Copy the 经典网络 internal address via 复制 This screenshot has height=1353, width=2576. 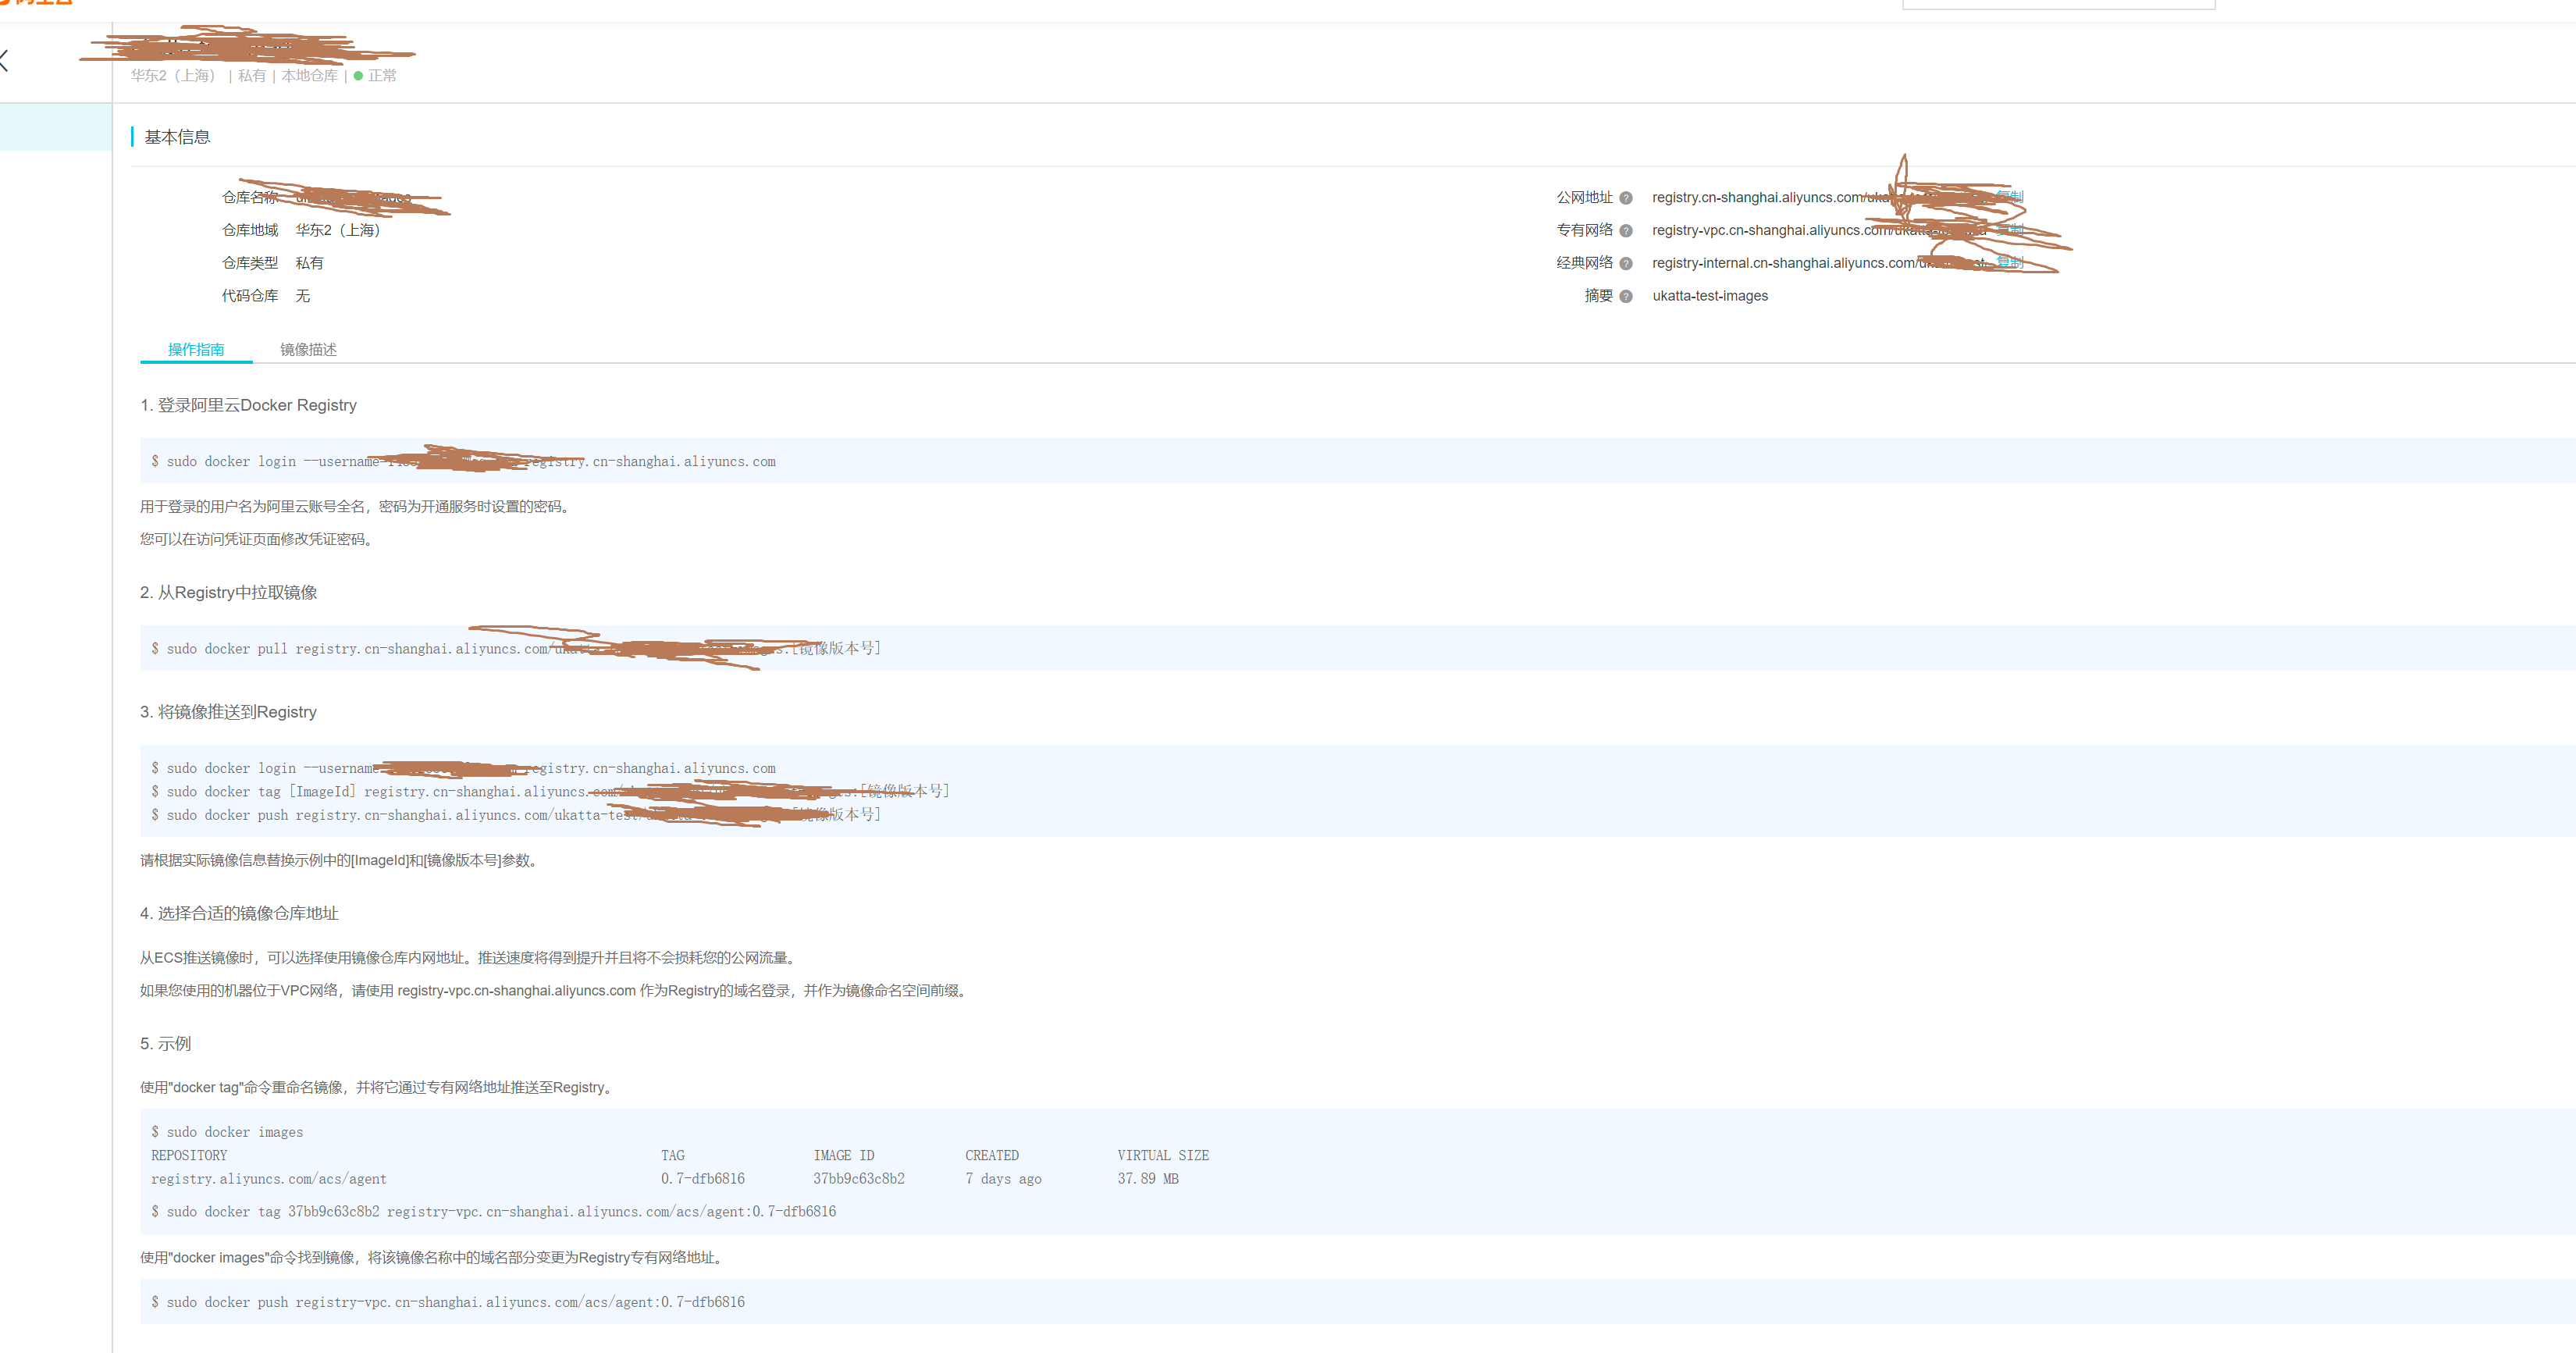coord(2010,262)
